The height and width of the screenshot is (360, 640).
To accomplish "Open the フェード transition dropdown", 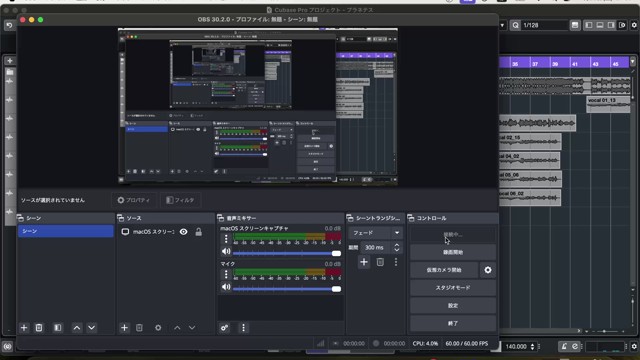I will point(375,233).
